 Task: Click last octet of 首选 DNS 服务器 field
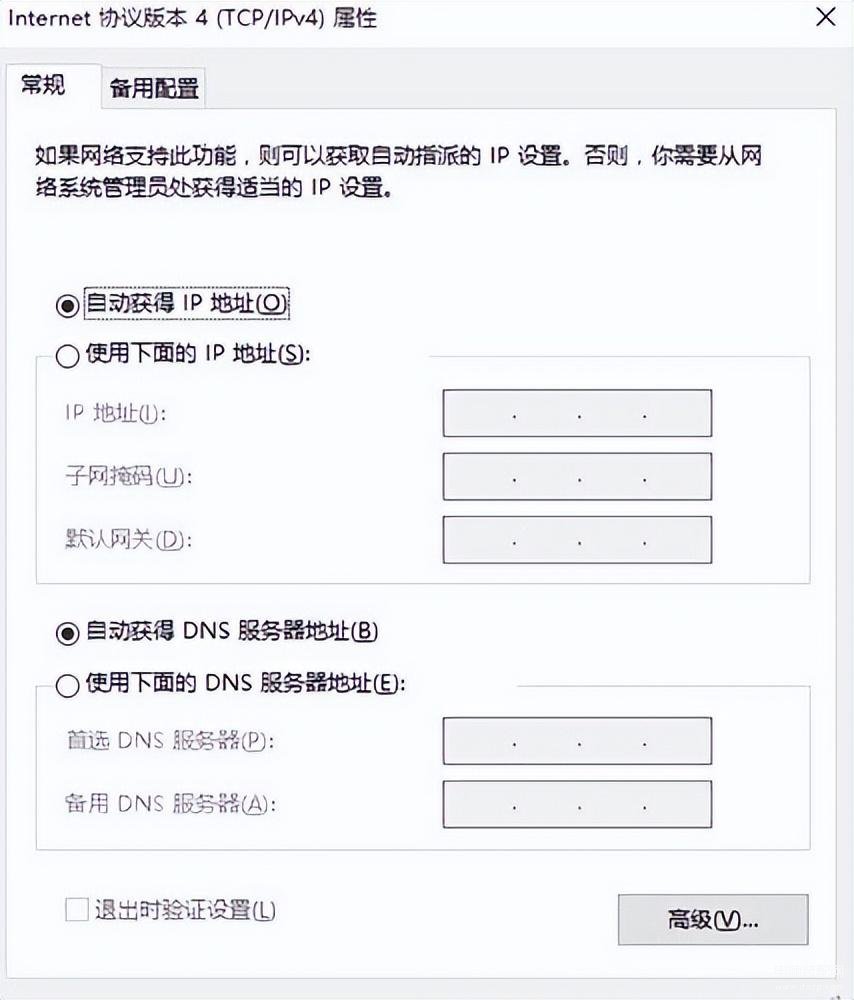[678, 741]
